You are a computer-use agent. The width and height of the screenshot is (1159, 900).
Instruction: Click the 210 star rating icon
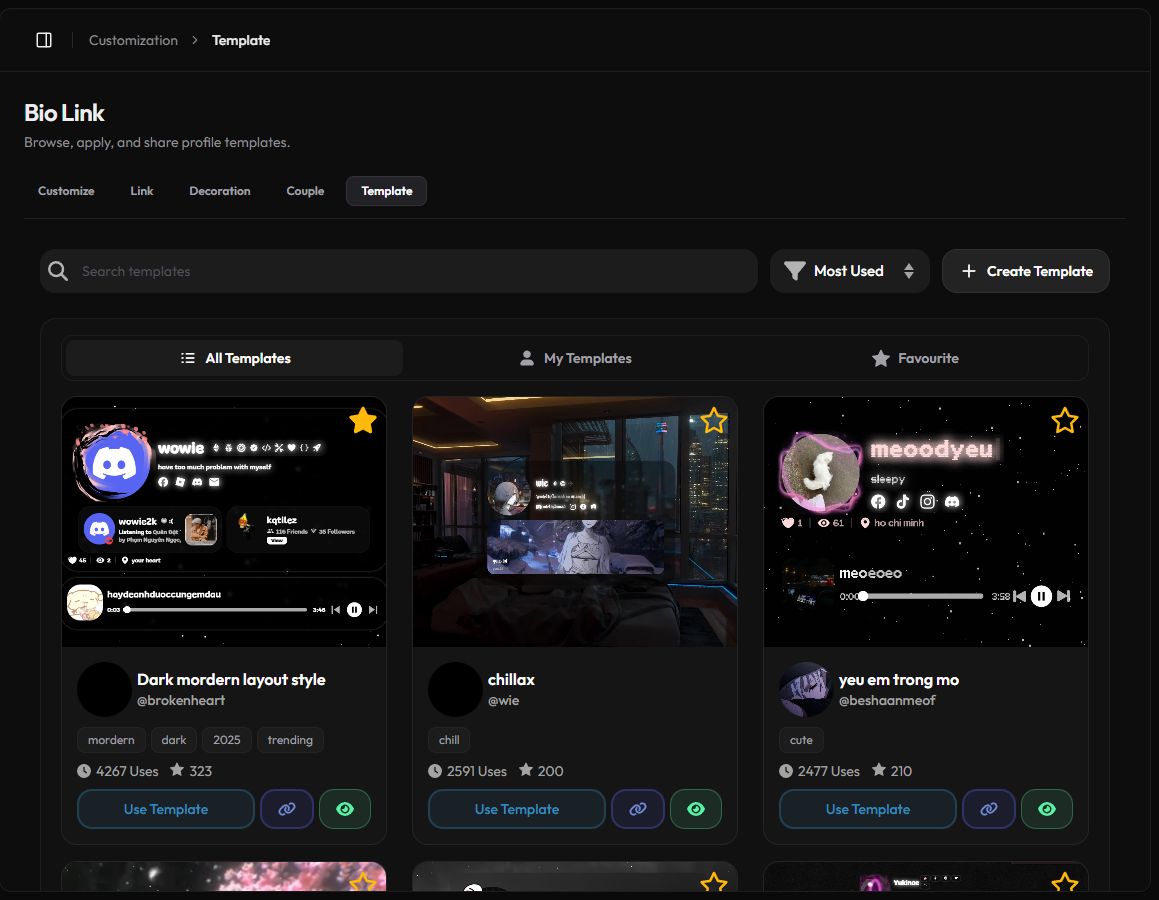(879, 770)
